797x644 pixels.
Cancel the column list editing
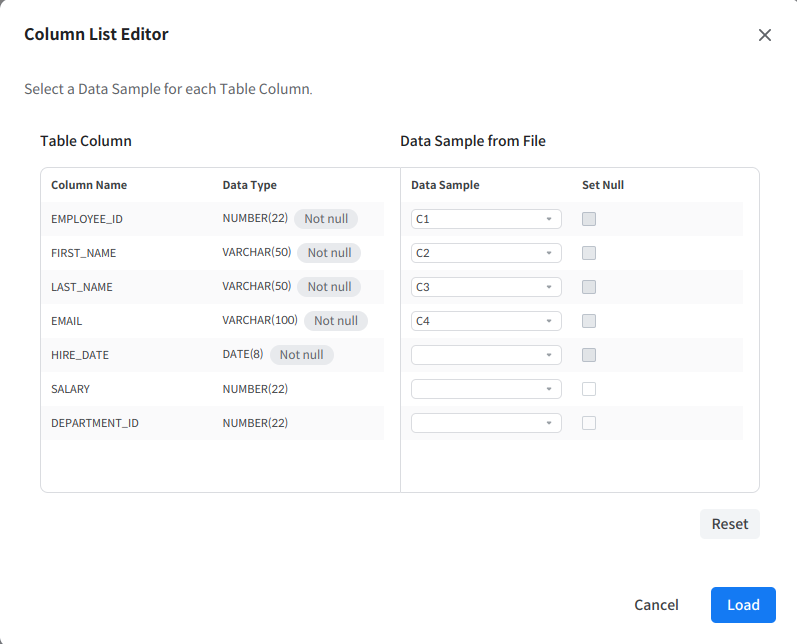pyautogui.click(x=656, y=605)
